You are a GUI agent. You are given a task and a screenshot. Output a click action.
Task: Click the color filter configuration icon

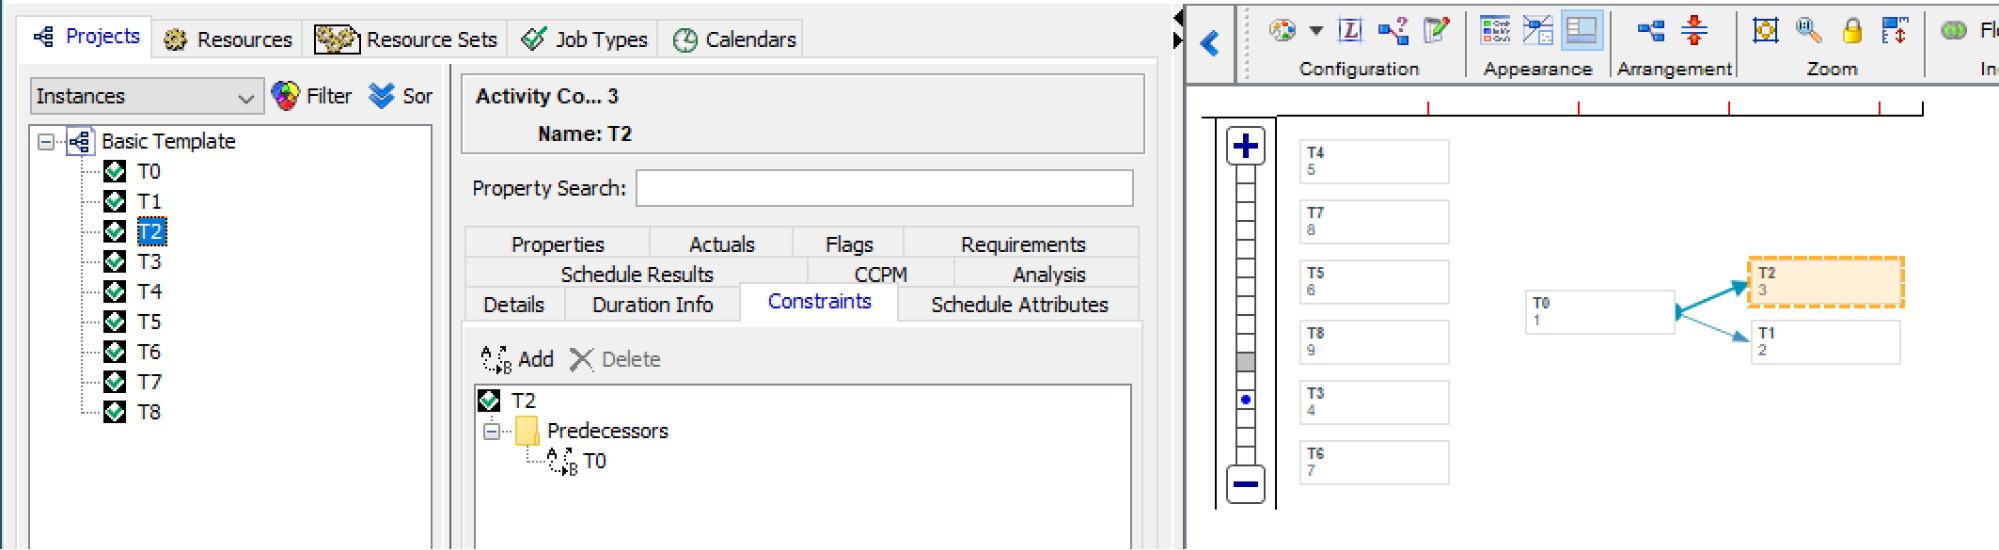pyautogui.click(x=1282, y=30)
